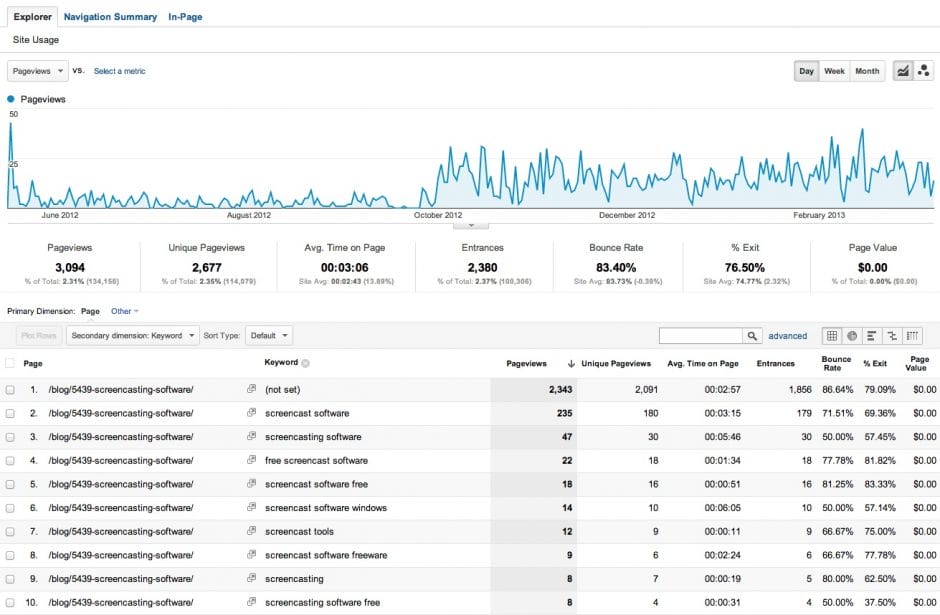The height and width of the screenshot is (615, 940).
Task: Set chart granularity to Week
Action: coord(834,71)
